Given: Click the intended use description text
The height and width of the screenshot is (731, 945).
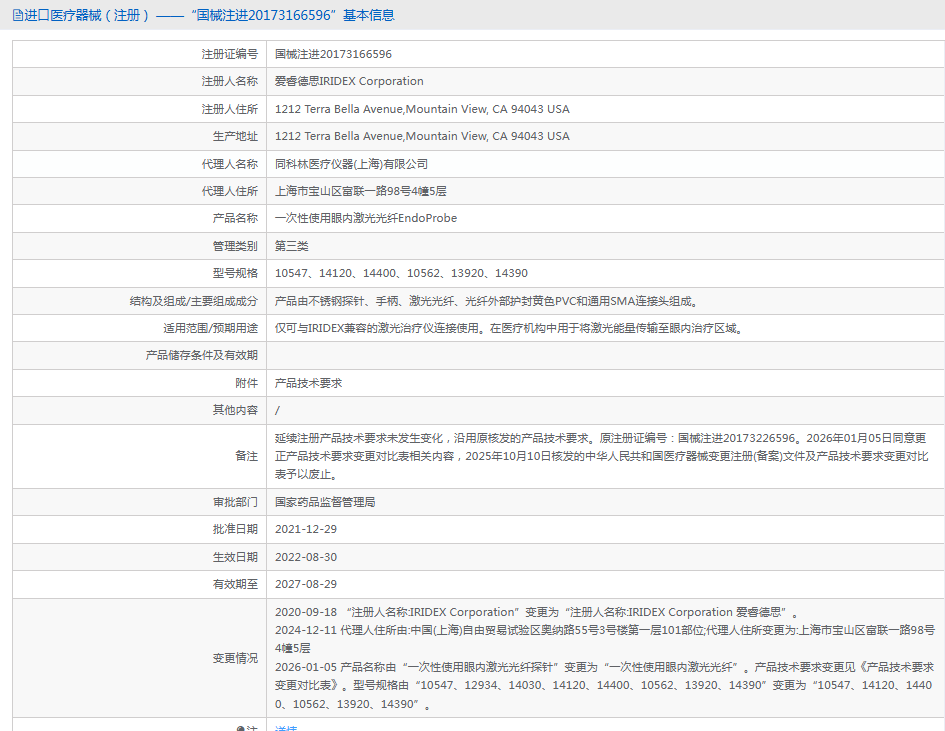Looking at the screenshot, I should pyautogui.click(x=510, y=328).
